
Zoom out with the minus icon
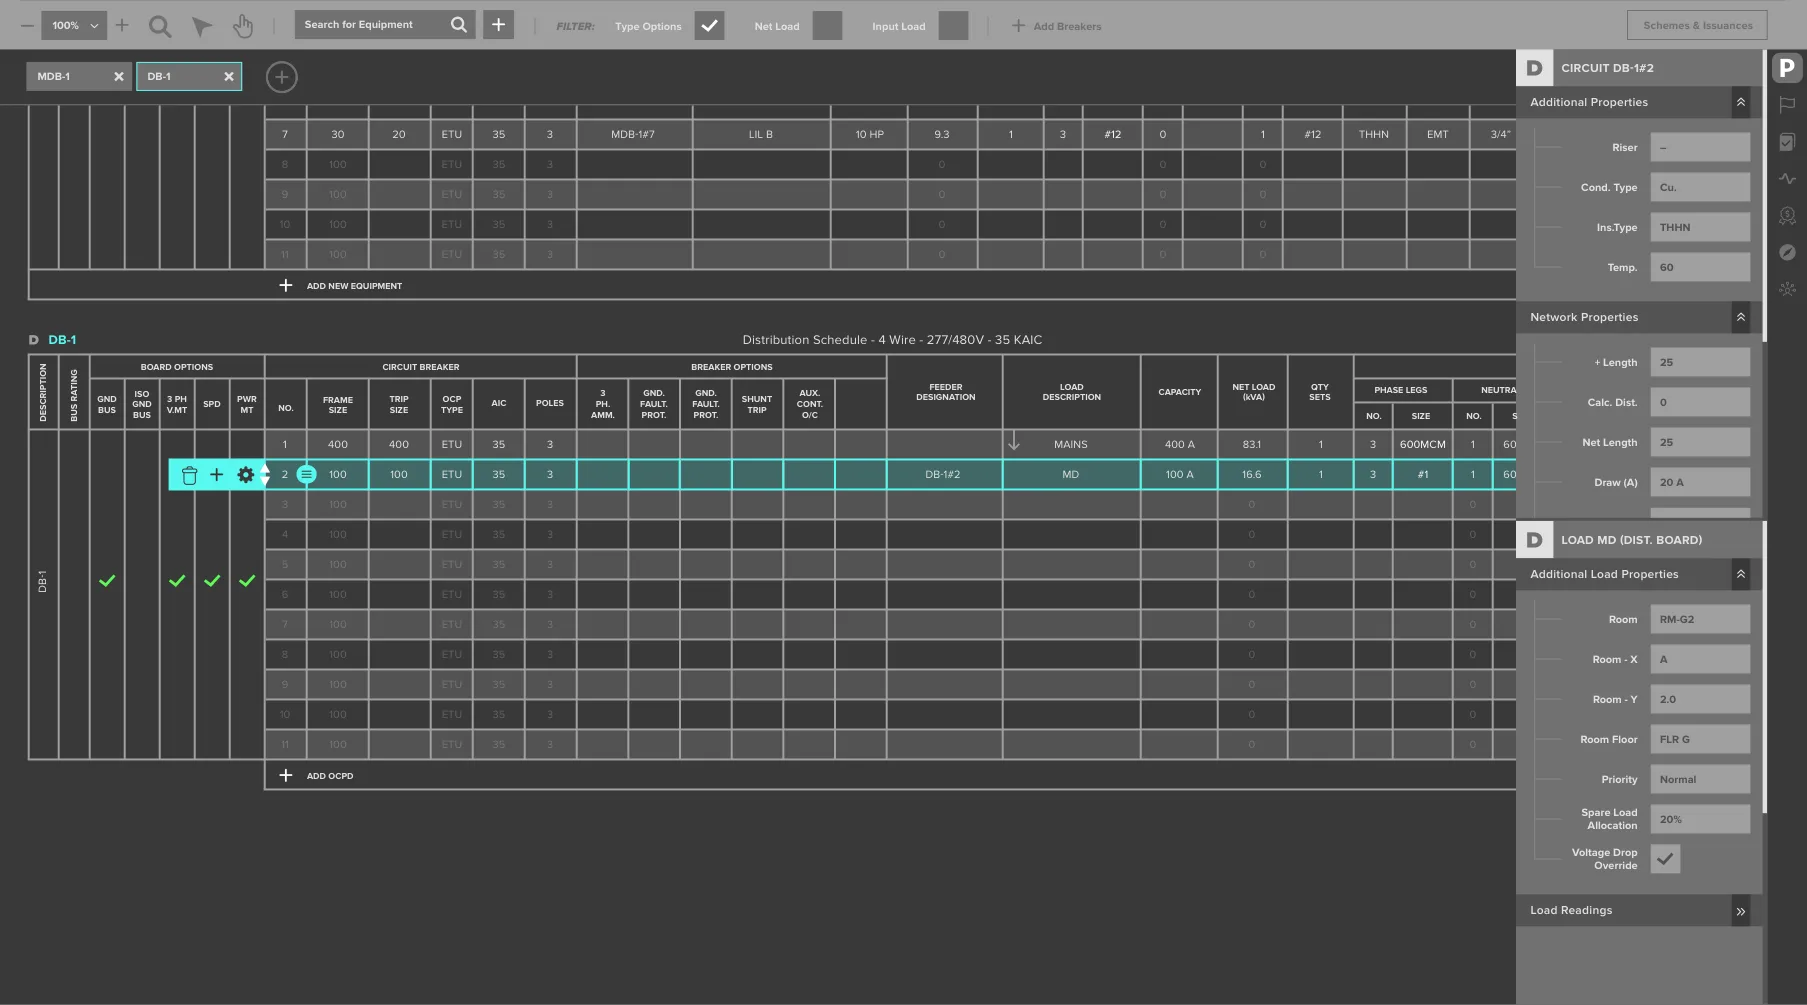pos(27,25)
